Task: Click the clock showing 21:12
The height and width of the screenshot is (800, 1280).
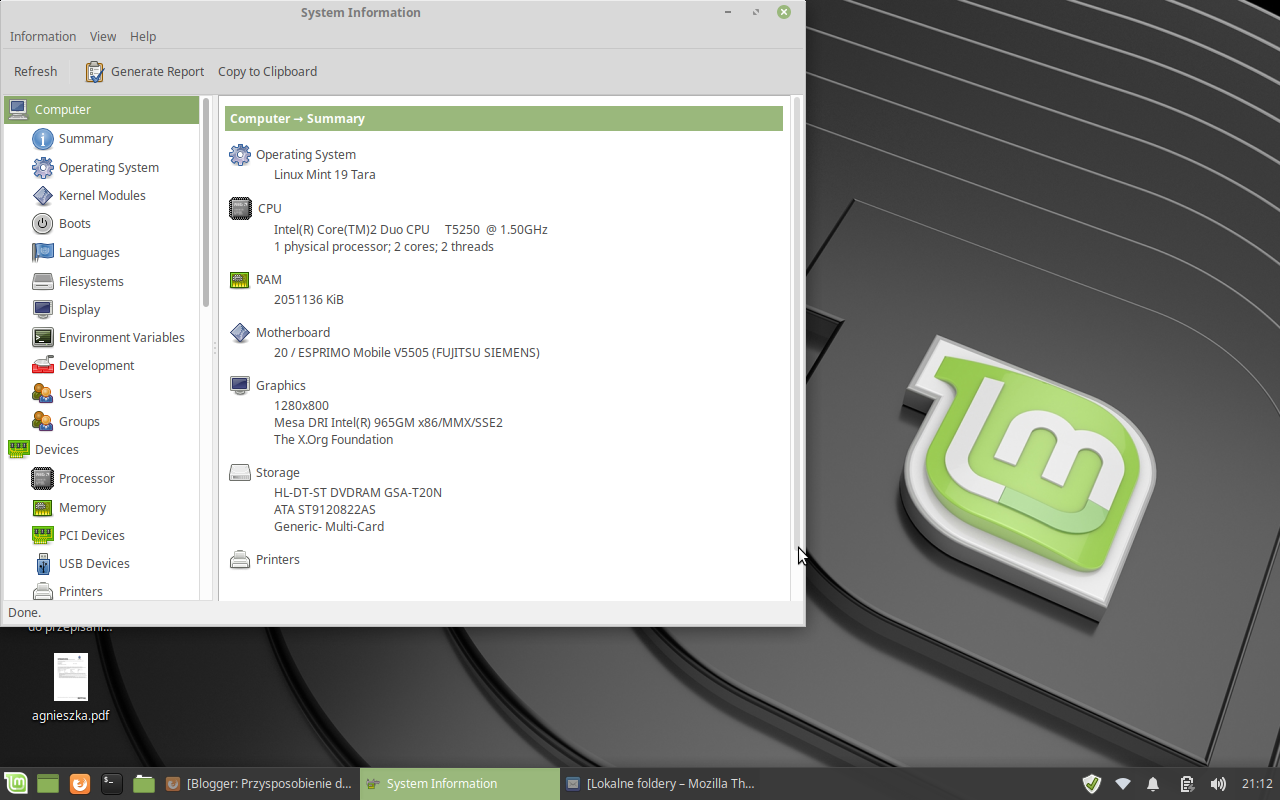Action: click(x=1257, y=784)
